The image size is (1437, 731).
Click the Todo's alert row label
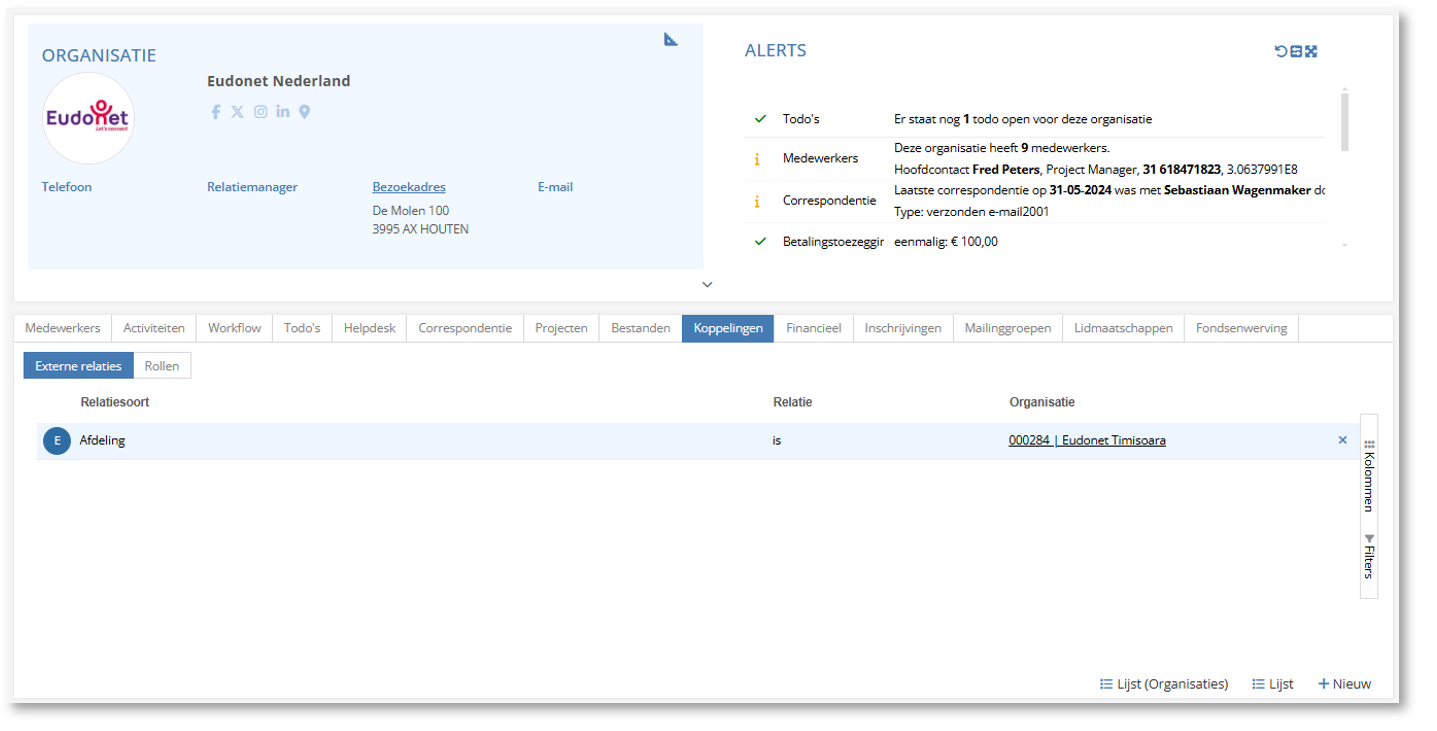click(801, 119)
